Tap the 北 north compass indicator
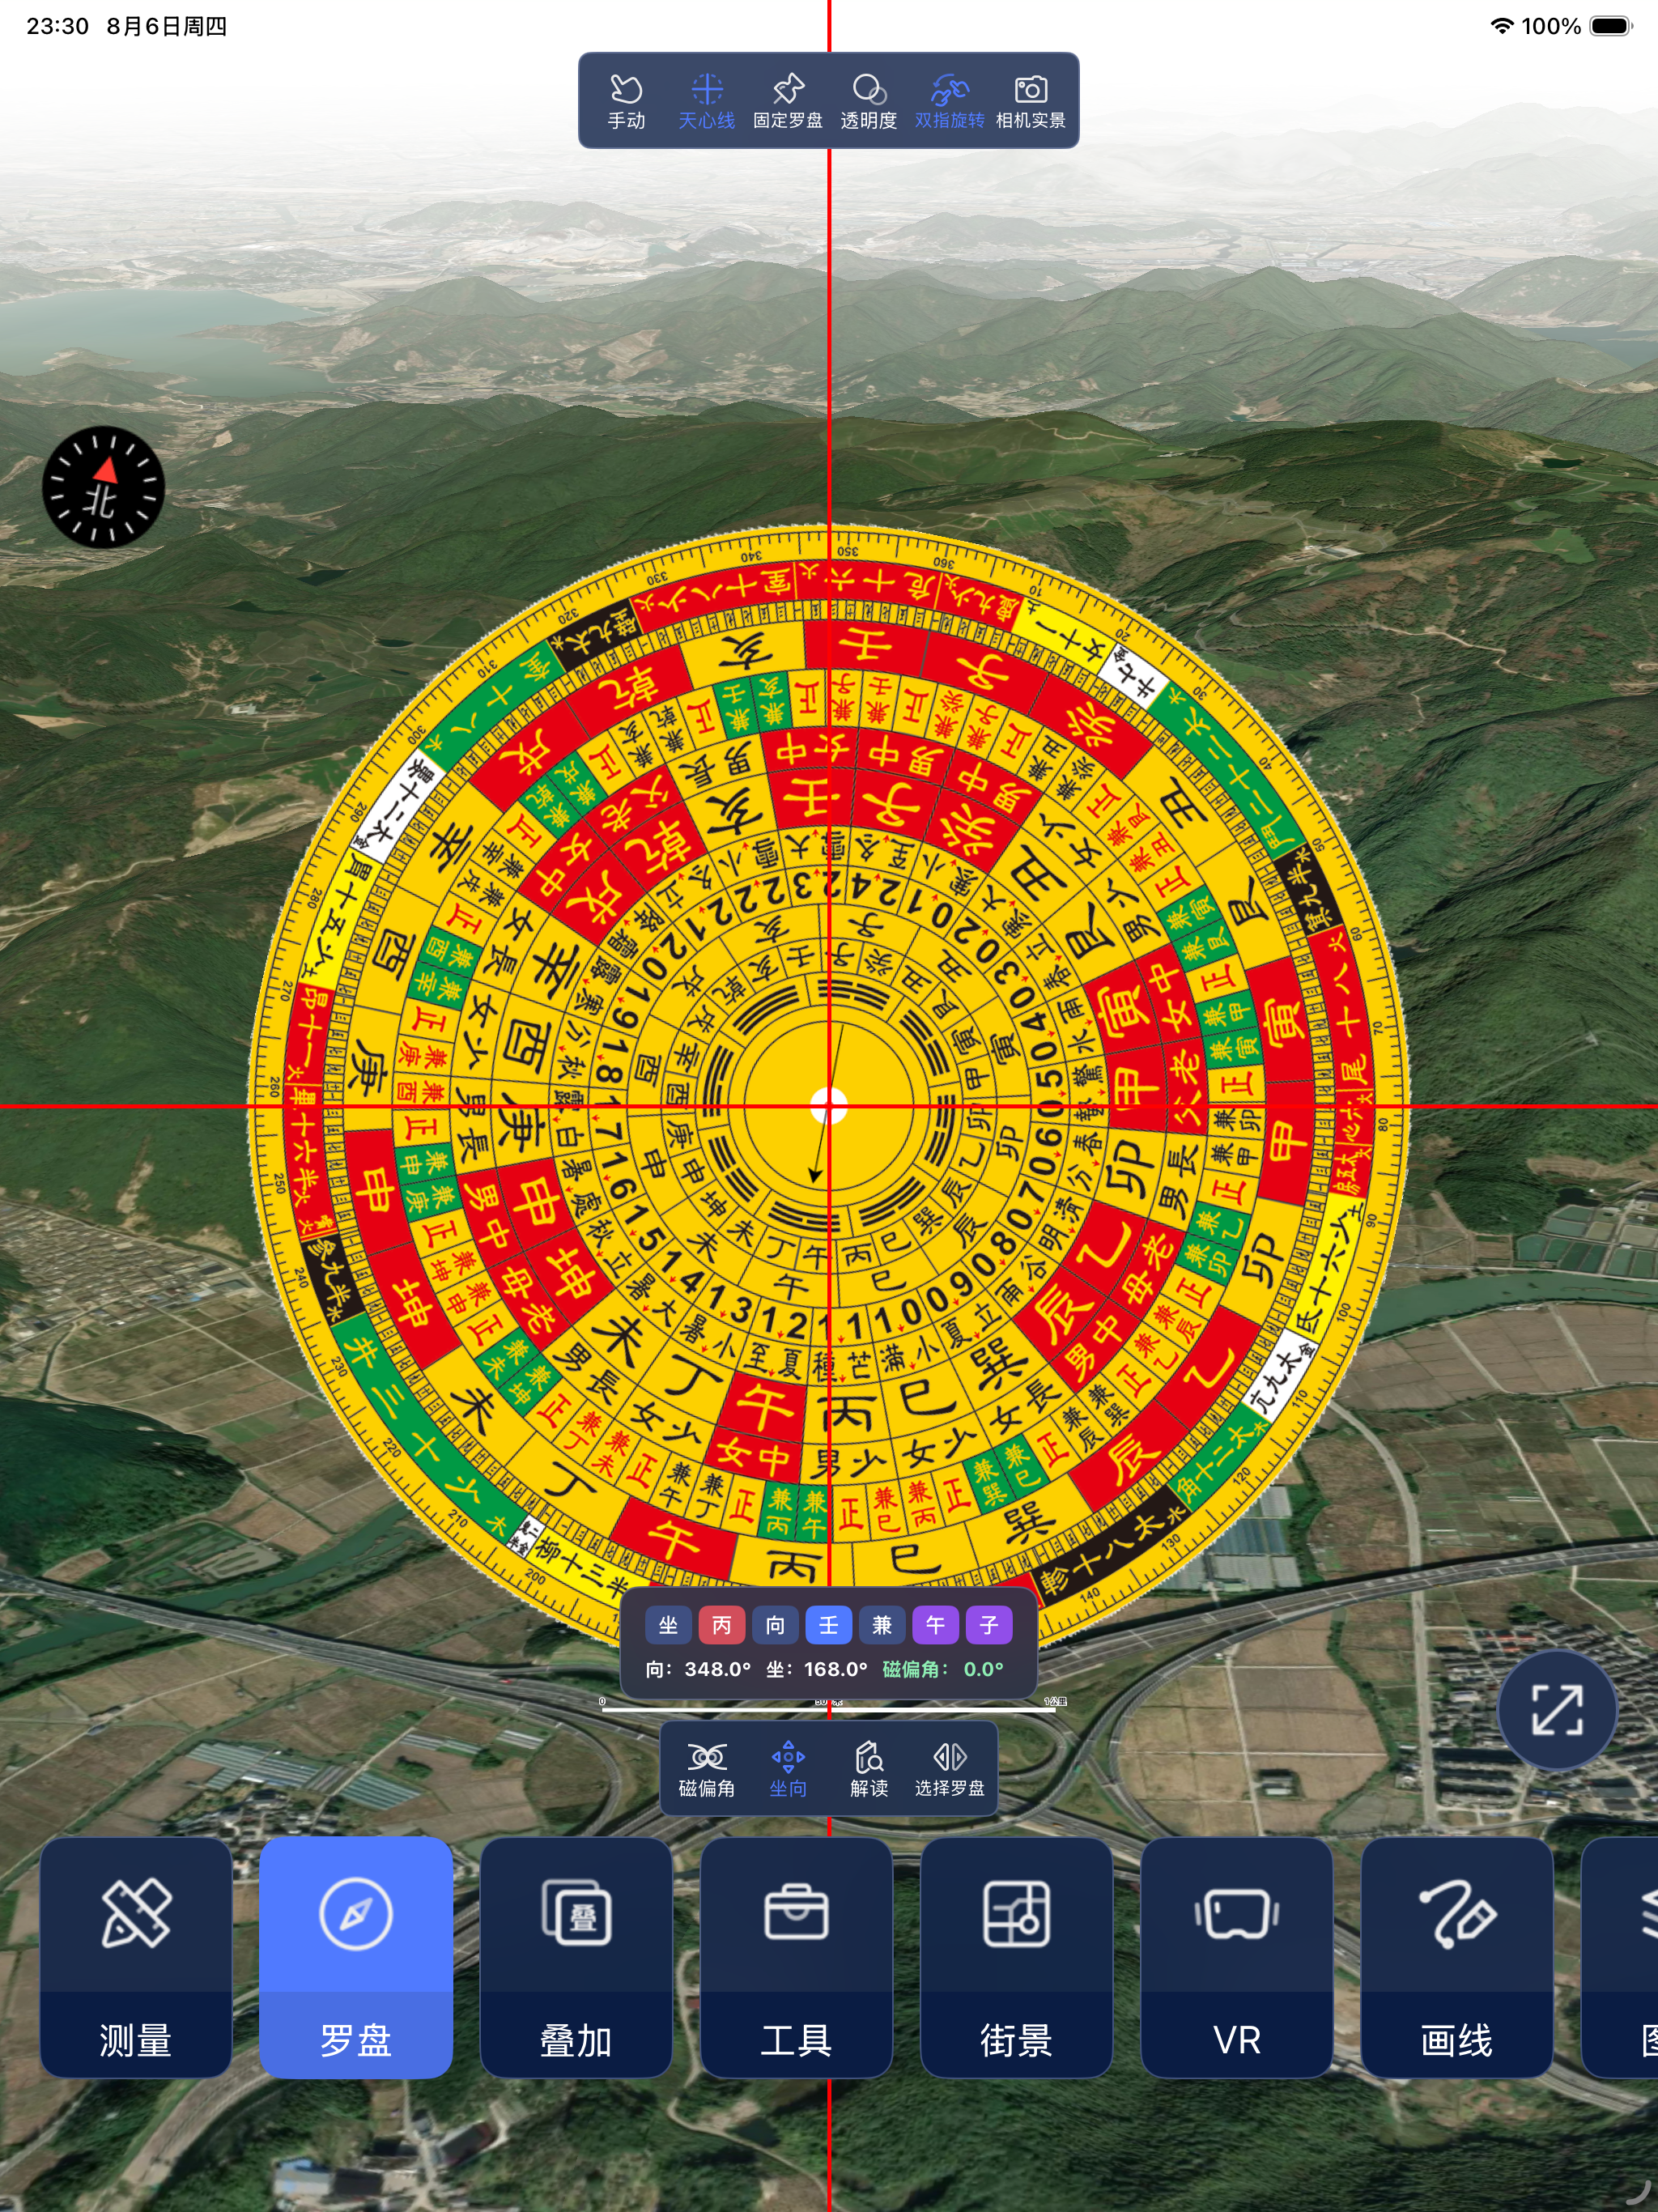Screen dimensions: 1658x2212 [103, 488]
